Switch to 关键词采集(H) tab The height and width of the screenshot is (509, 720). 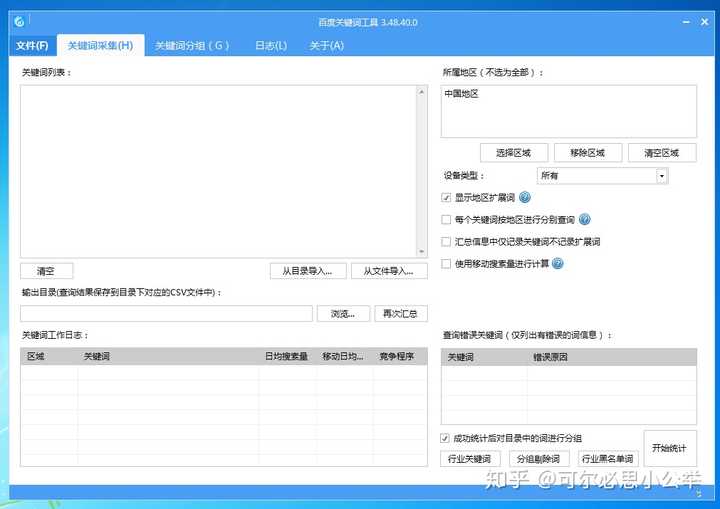(100, 45)
